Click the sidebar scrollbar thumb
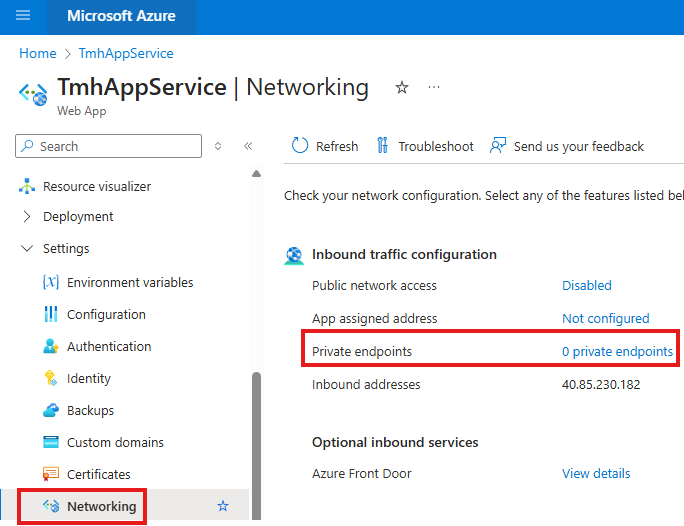684x526 pixels. 256,445
